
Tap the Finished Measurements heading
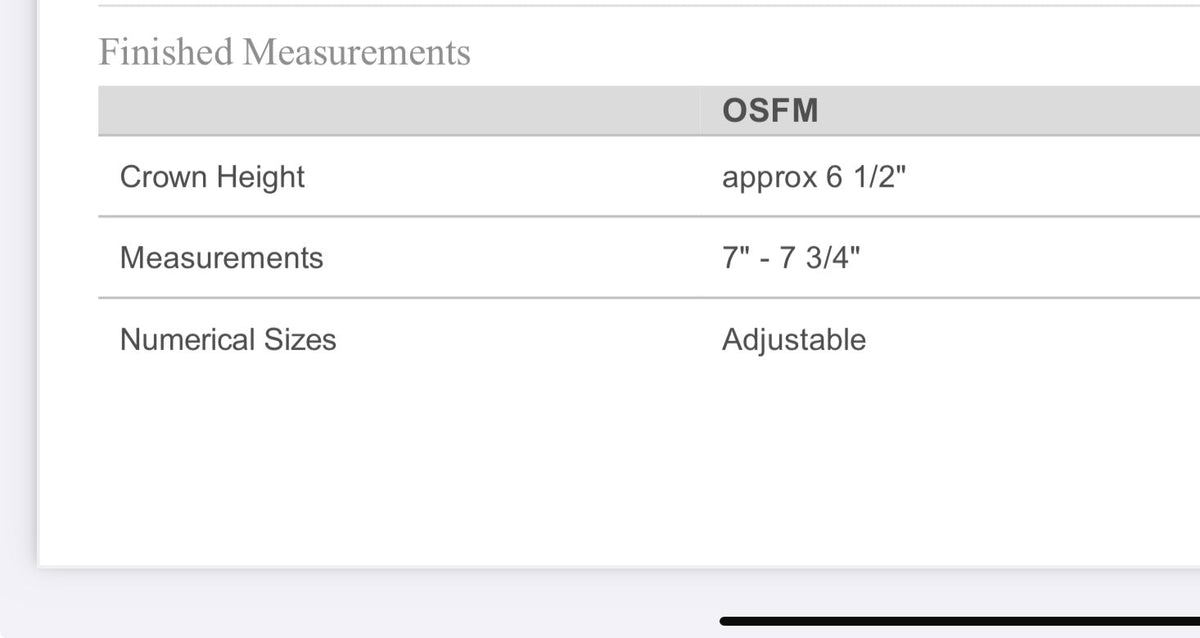coord(284,52)
